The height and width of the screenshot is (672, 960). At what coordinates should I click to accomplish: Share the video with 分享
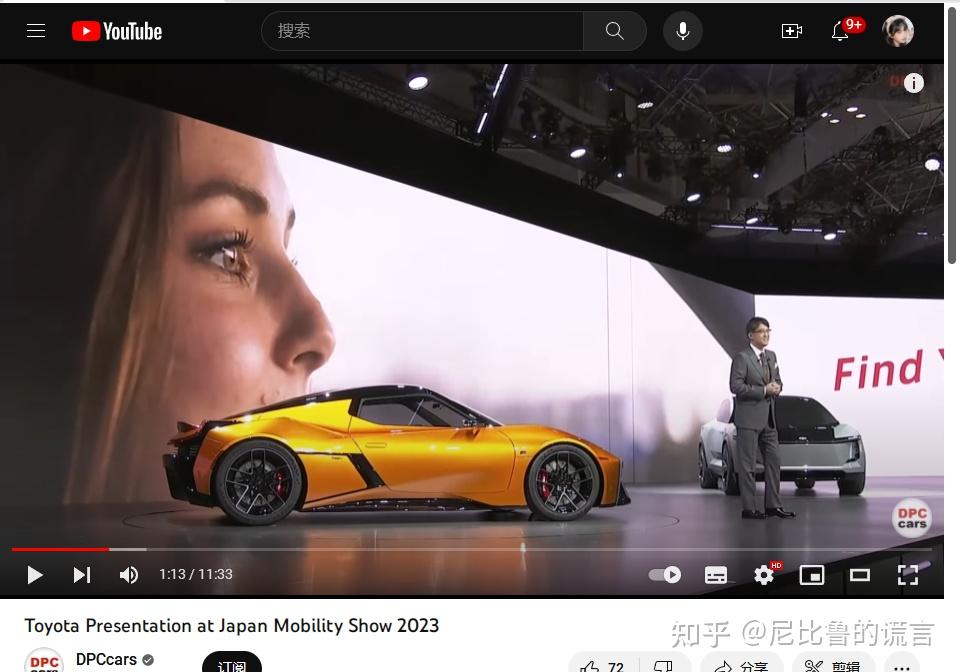coord(742,663)
